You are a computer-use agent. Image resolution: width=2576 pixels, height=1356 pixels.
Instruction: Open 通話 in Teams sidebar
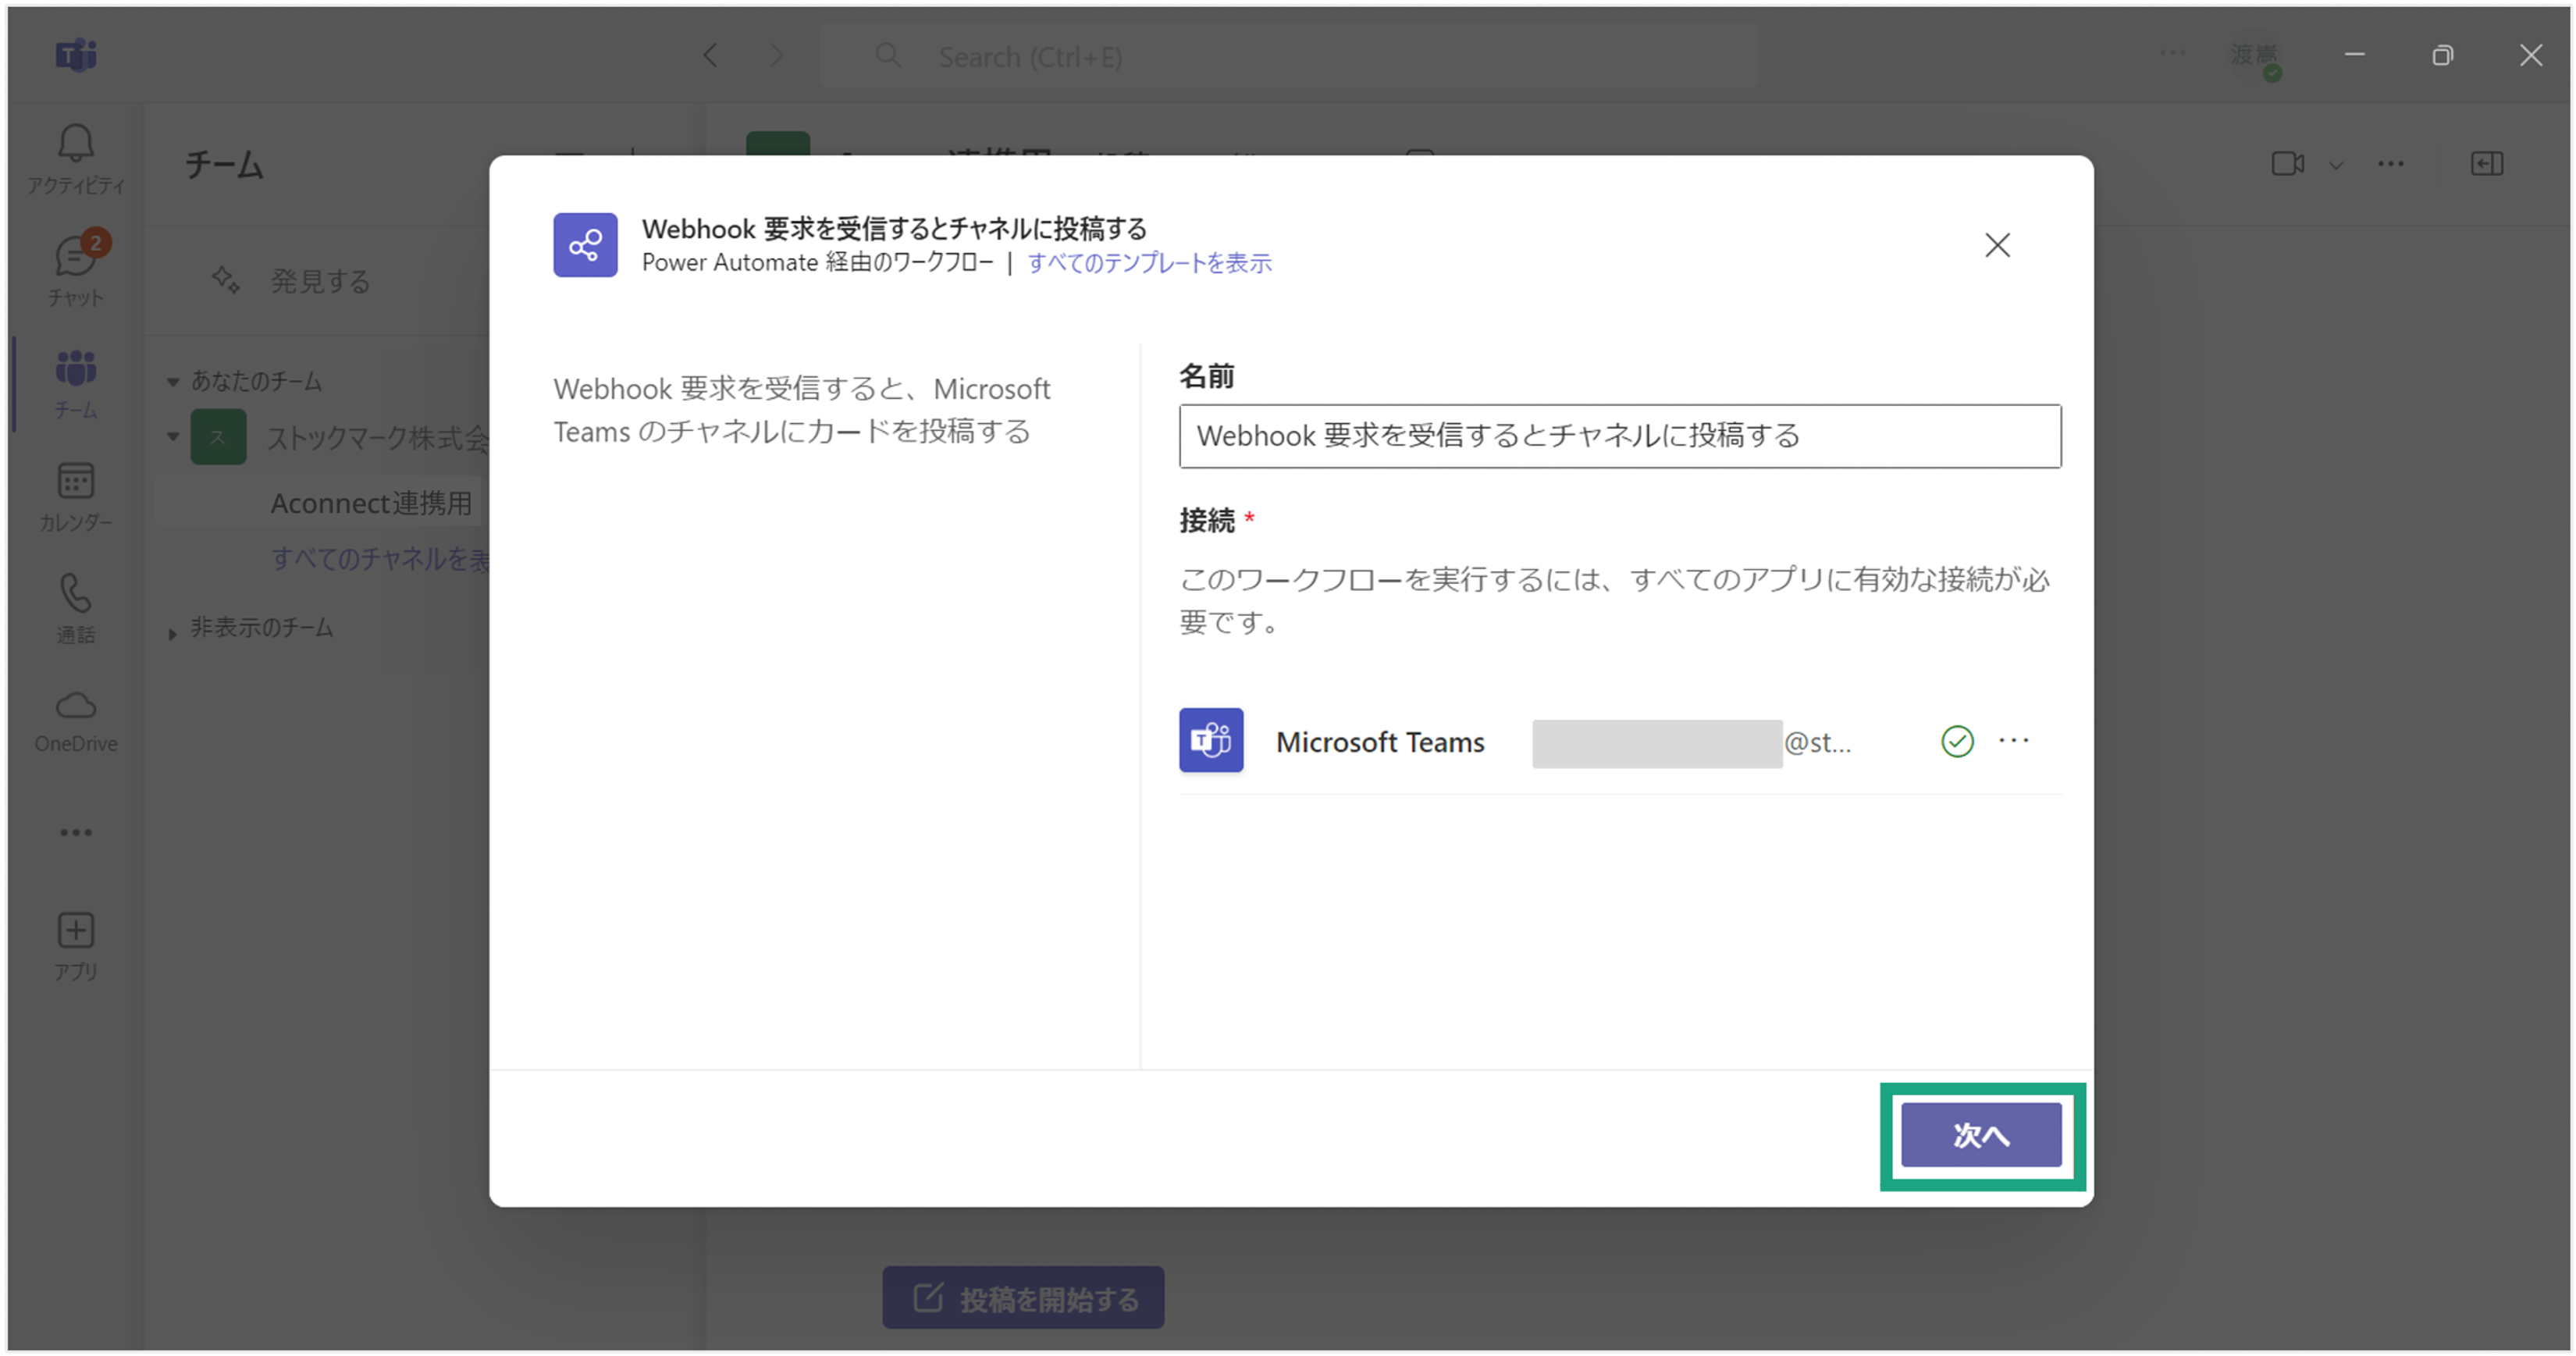click(76, 609)
